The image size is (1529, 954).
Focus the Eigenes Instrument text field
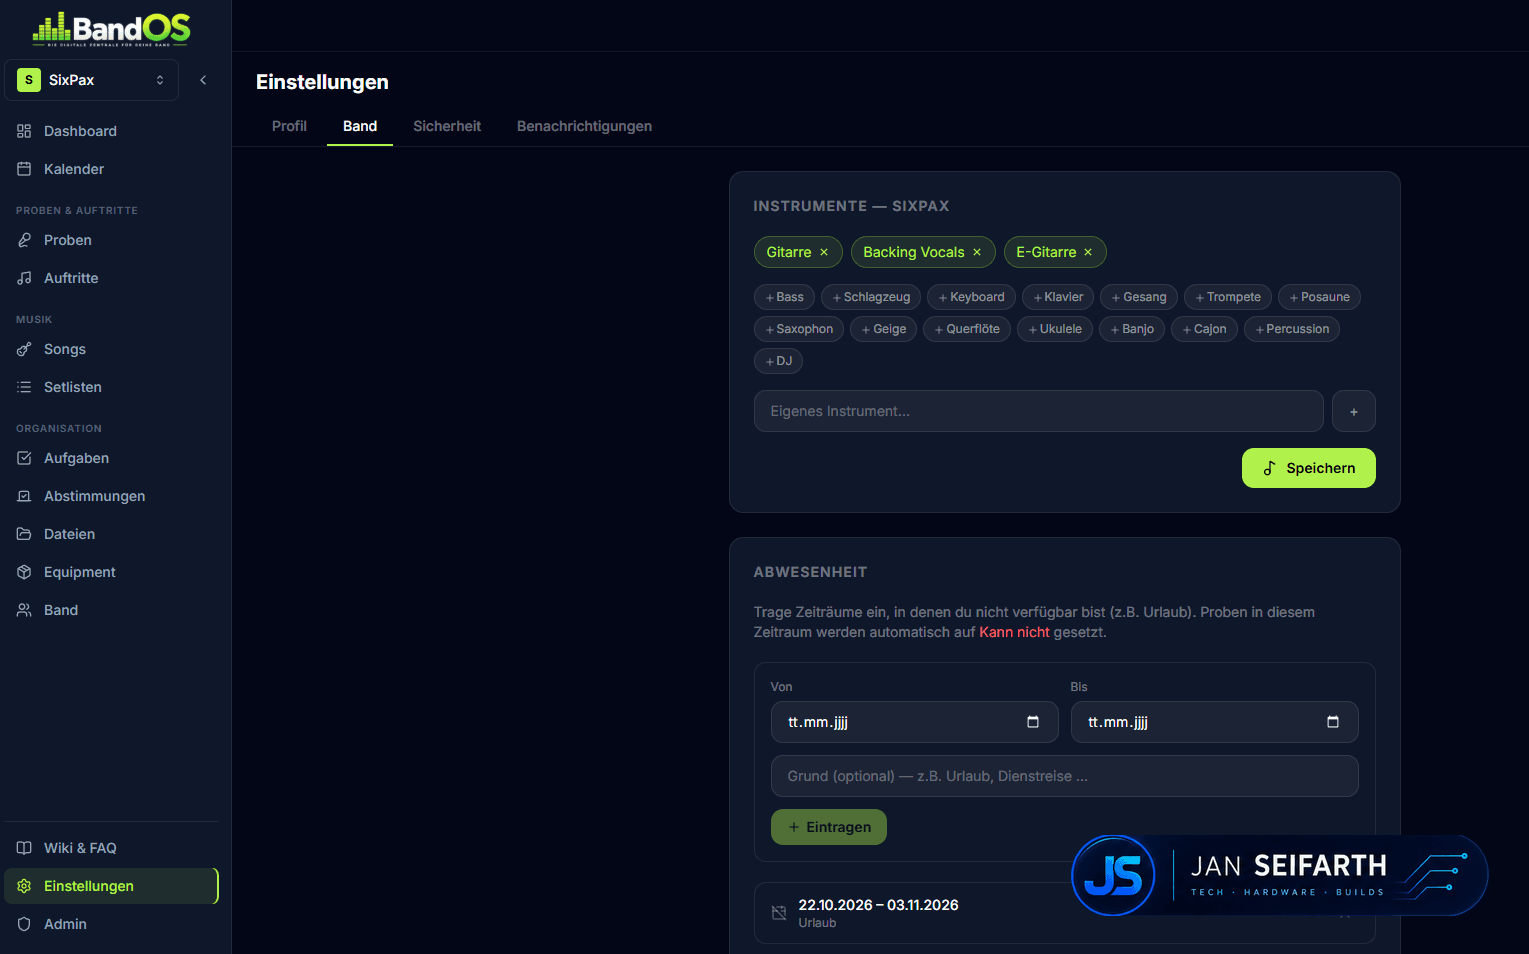coord(1038,411)
